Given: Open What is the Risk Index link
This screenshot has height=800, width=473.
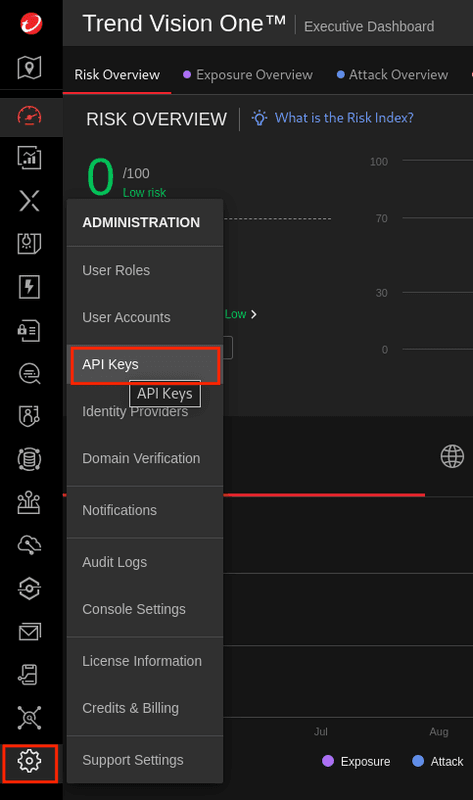Looking at the screenshot, I should point(344,118).
